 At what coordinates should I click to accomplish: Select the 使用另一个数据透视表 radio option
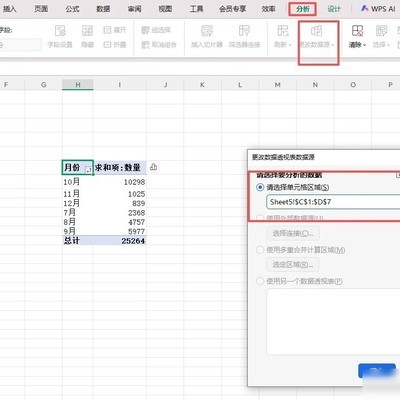coord(260,281)
